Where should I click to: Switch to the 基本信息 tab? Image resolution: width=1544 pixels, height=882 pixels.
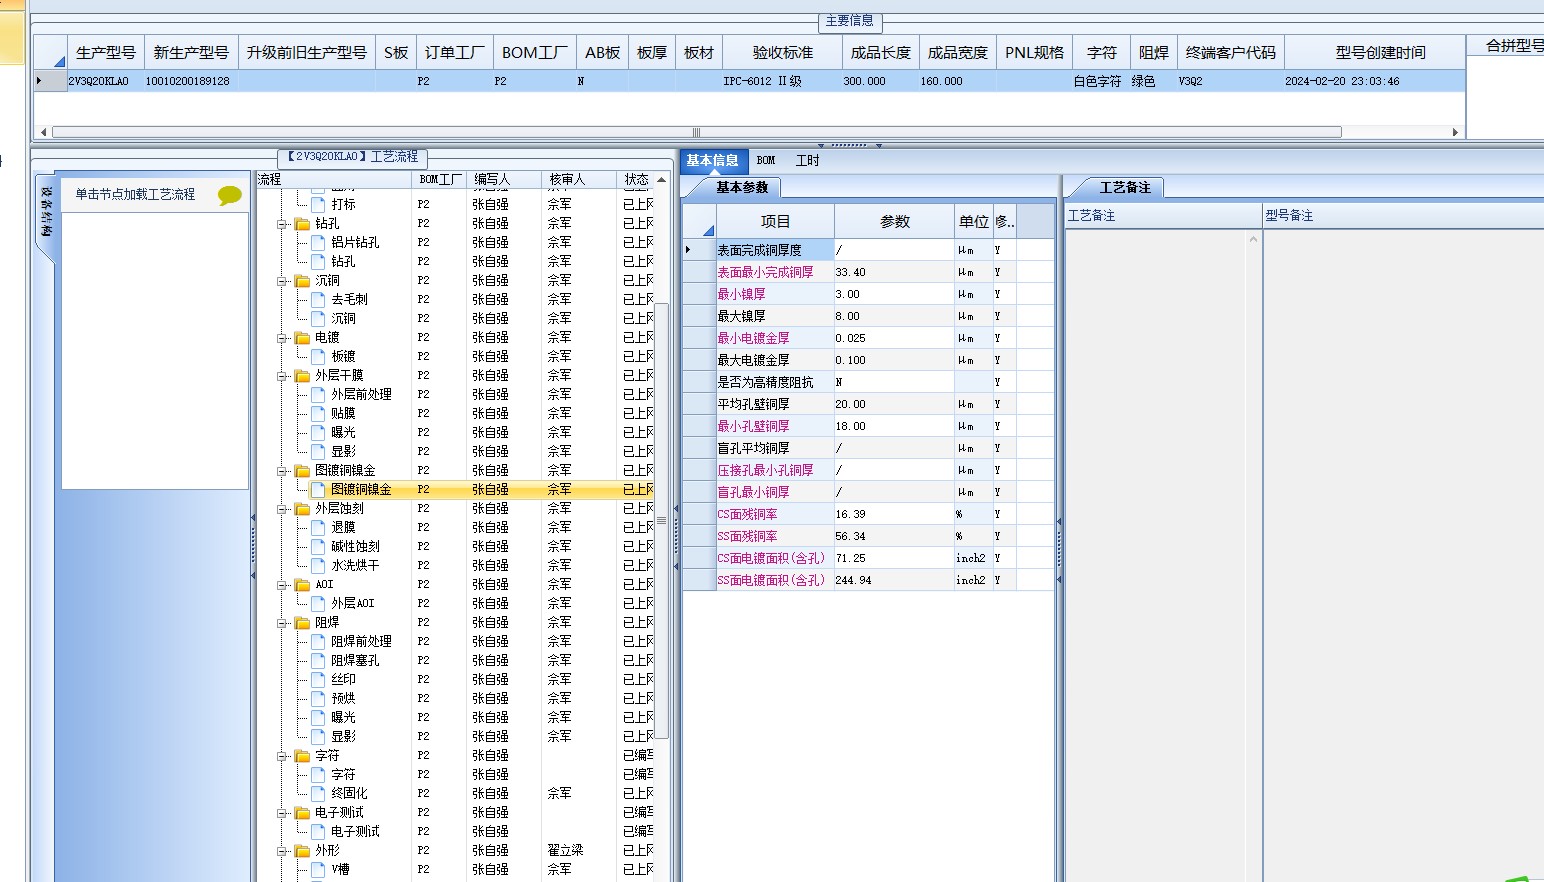(712, 161)
